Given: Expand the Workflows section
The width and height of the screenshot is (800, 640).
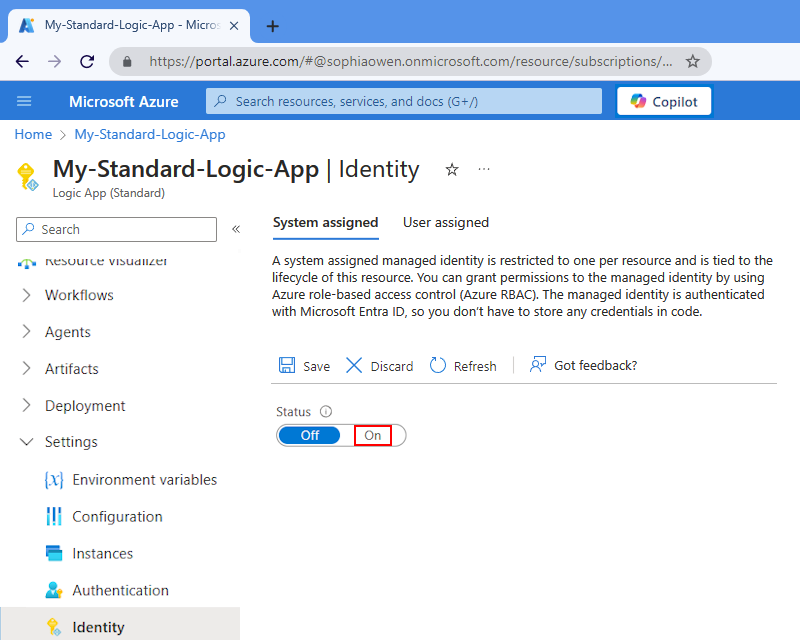Looking at the screenshot, I should tap(79, 295).
